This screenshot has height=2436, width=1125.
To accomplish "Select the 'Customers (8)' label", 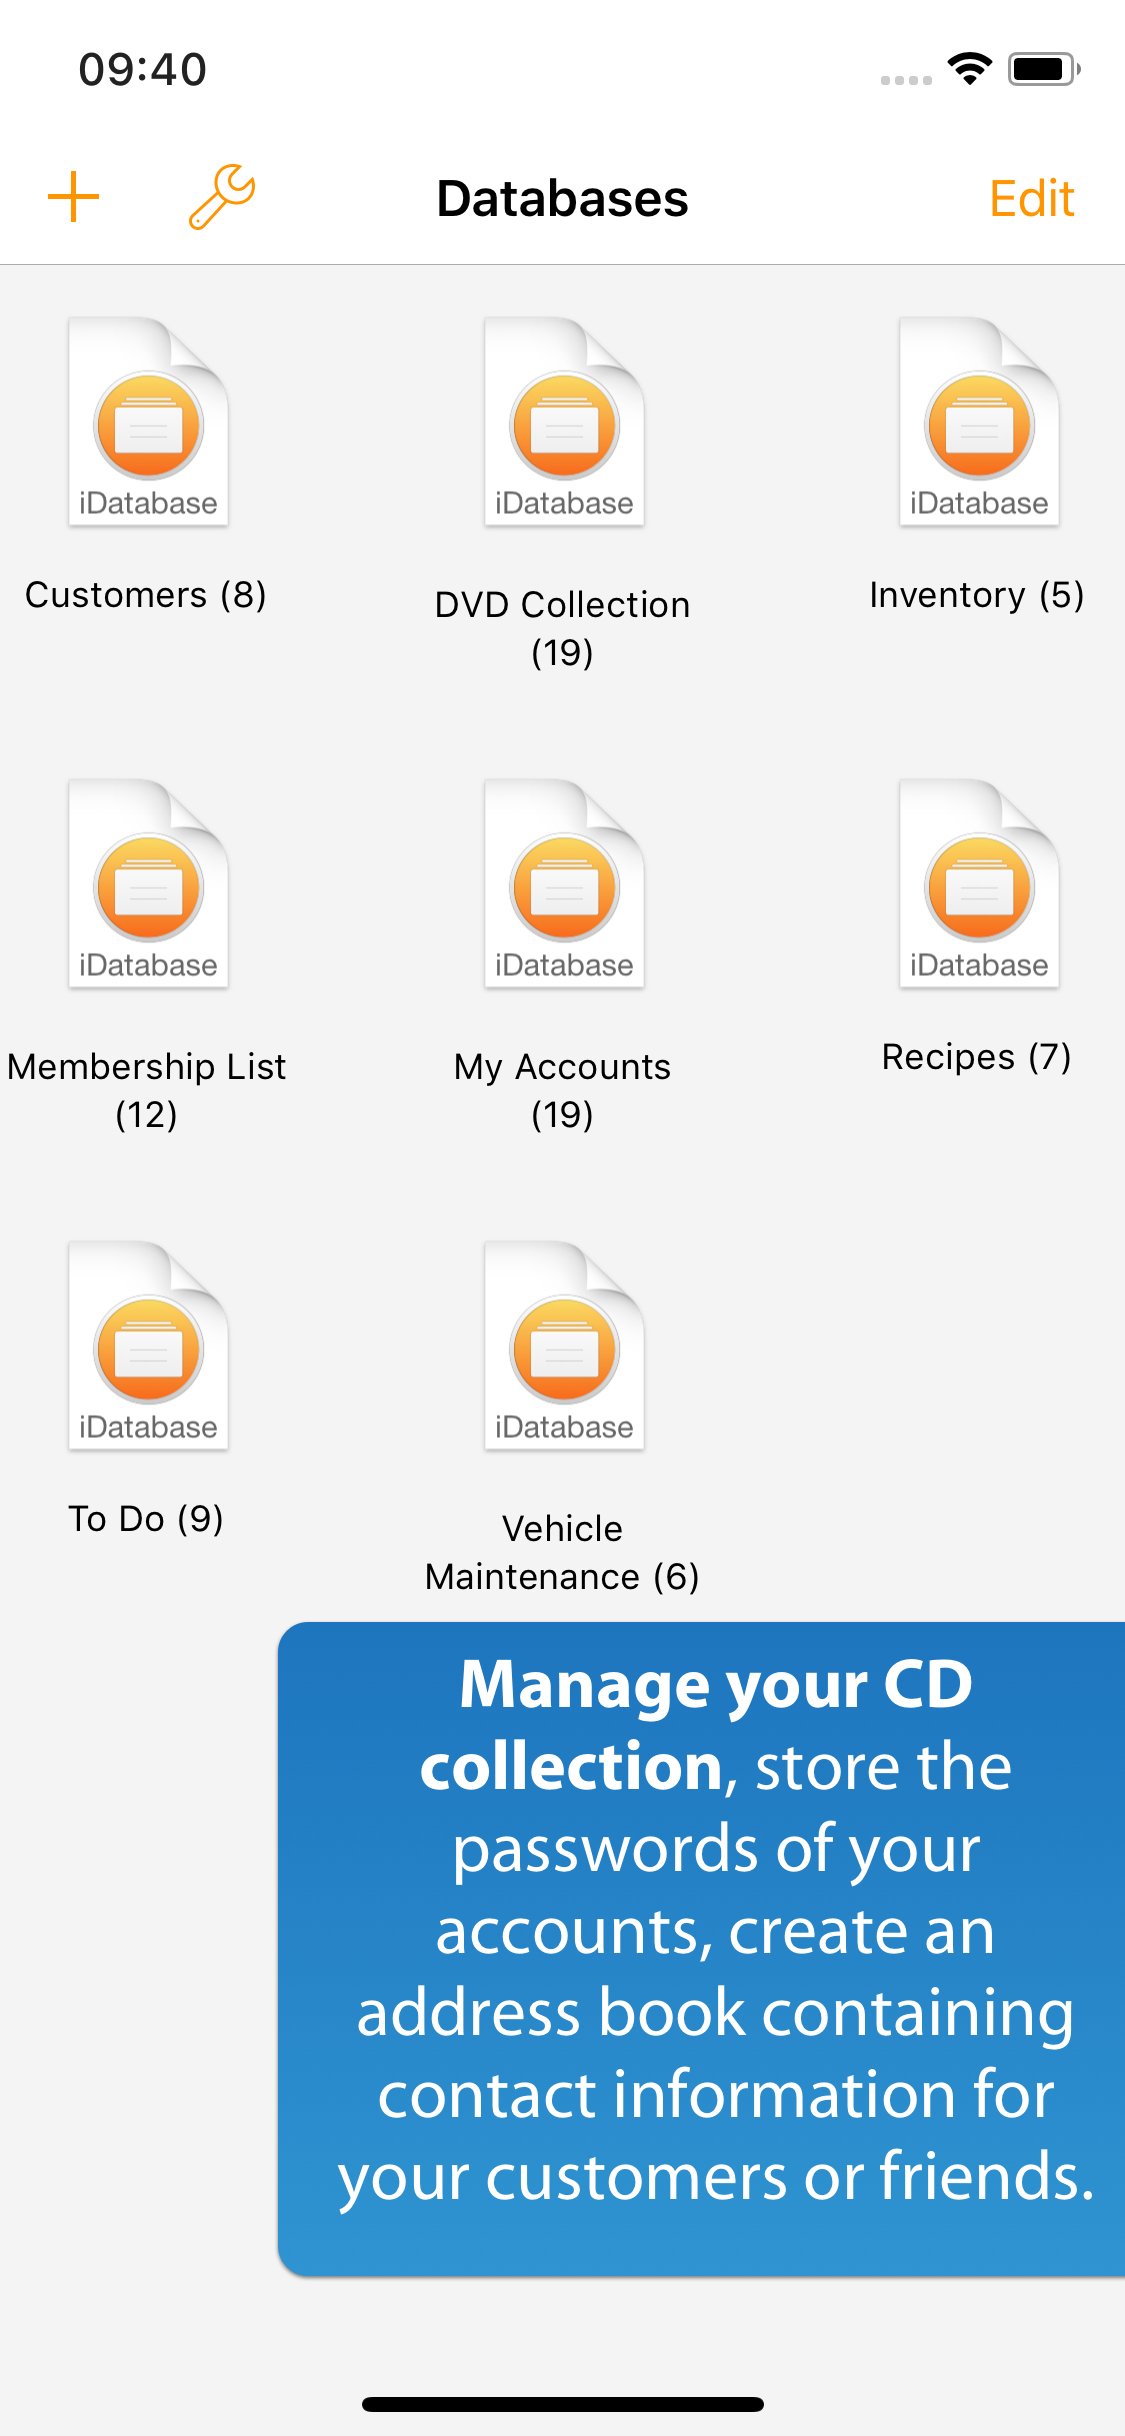I will click(146, 595).
